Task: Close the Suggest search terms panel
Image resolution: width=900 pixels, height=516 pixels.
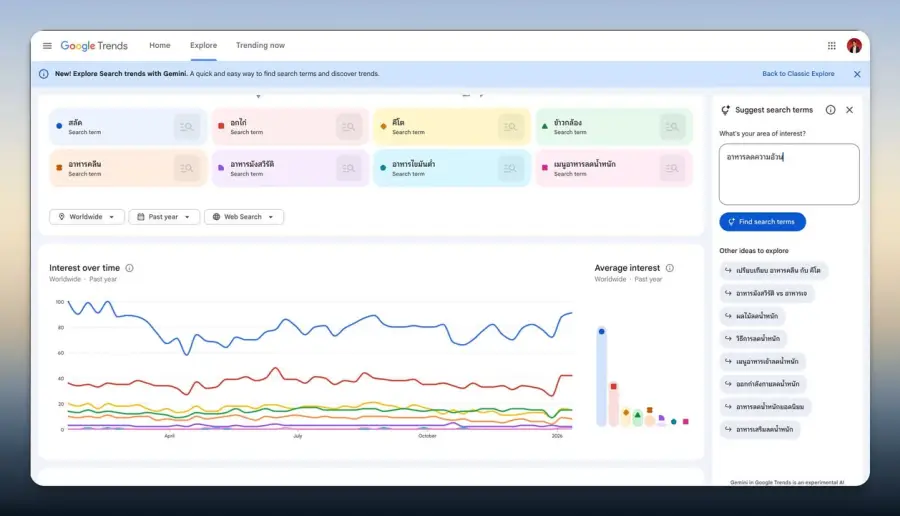Action: 849,110
